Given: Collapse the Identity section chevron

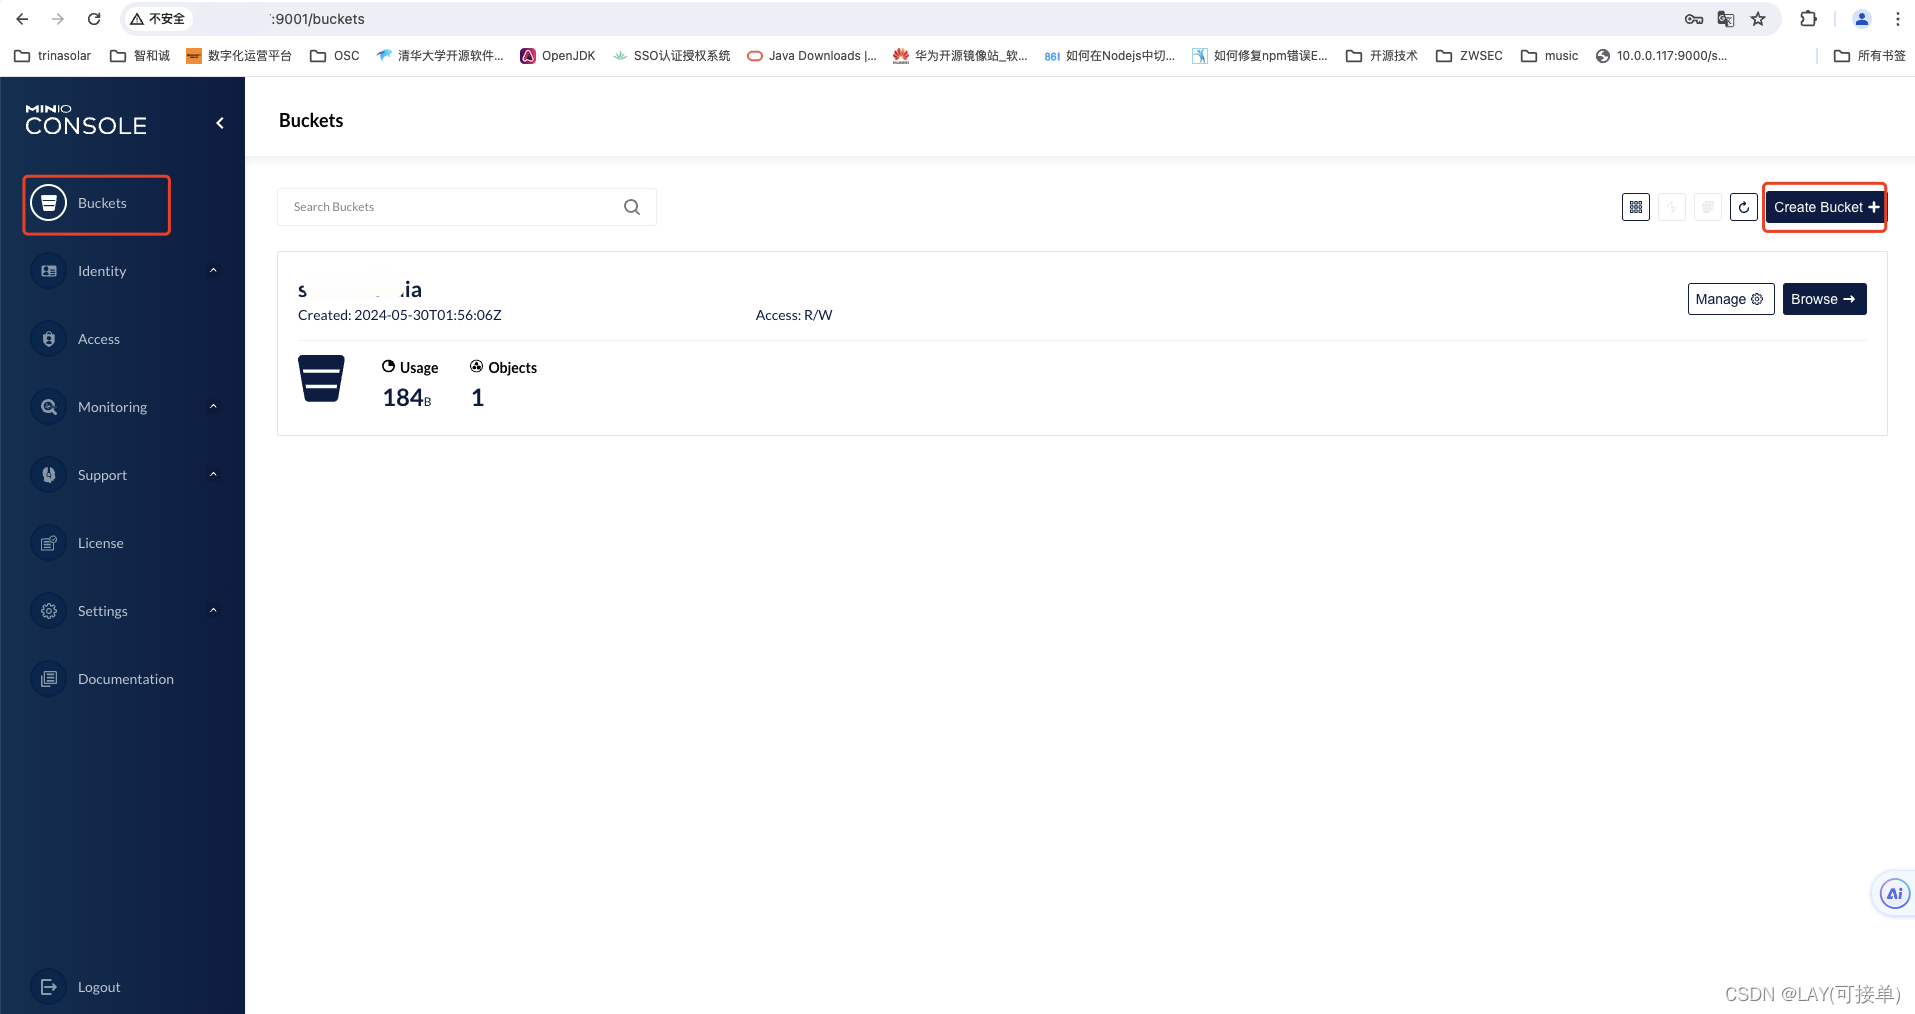Looking at the screenshot, I should tap(212, 270).
